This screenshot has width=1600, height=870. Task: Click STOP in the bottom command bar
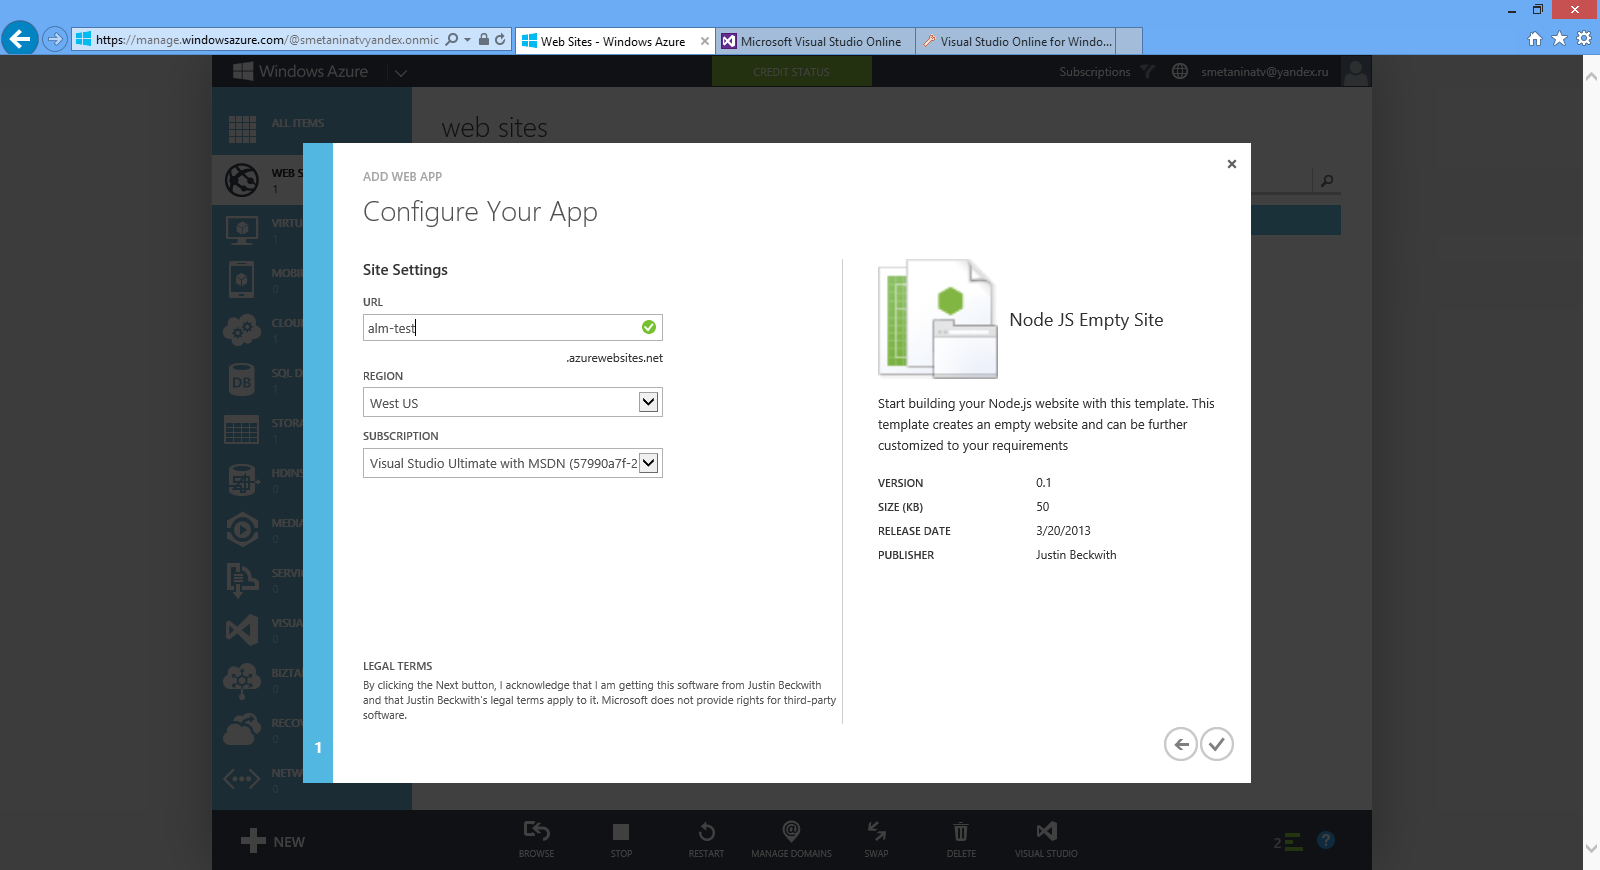coord(621,839)
